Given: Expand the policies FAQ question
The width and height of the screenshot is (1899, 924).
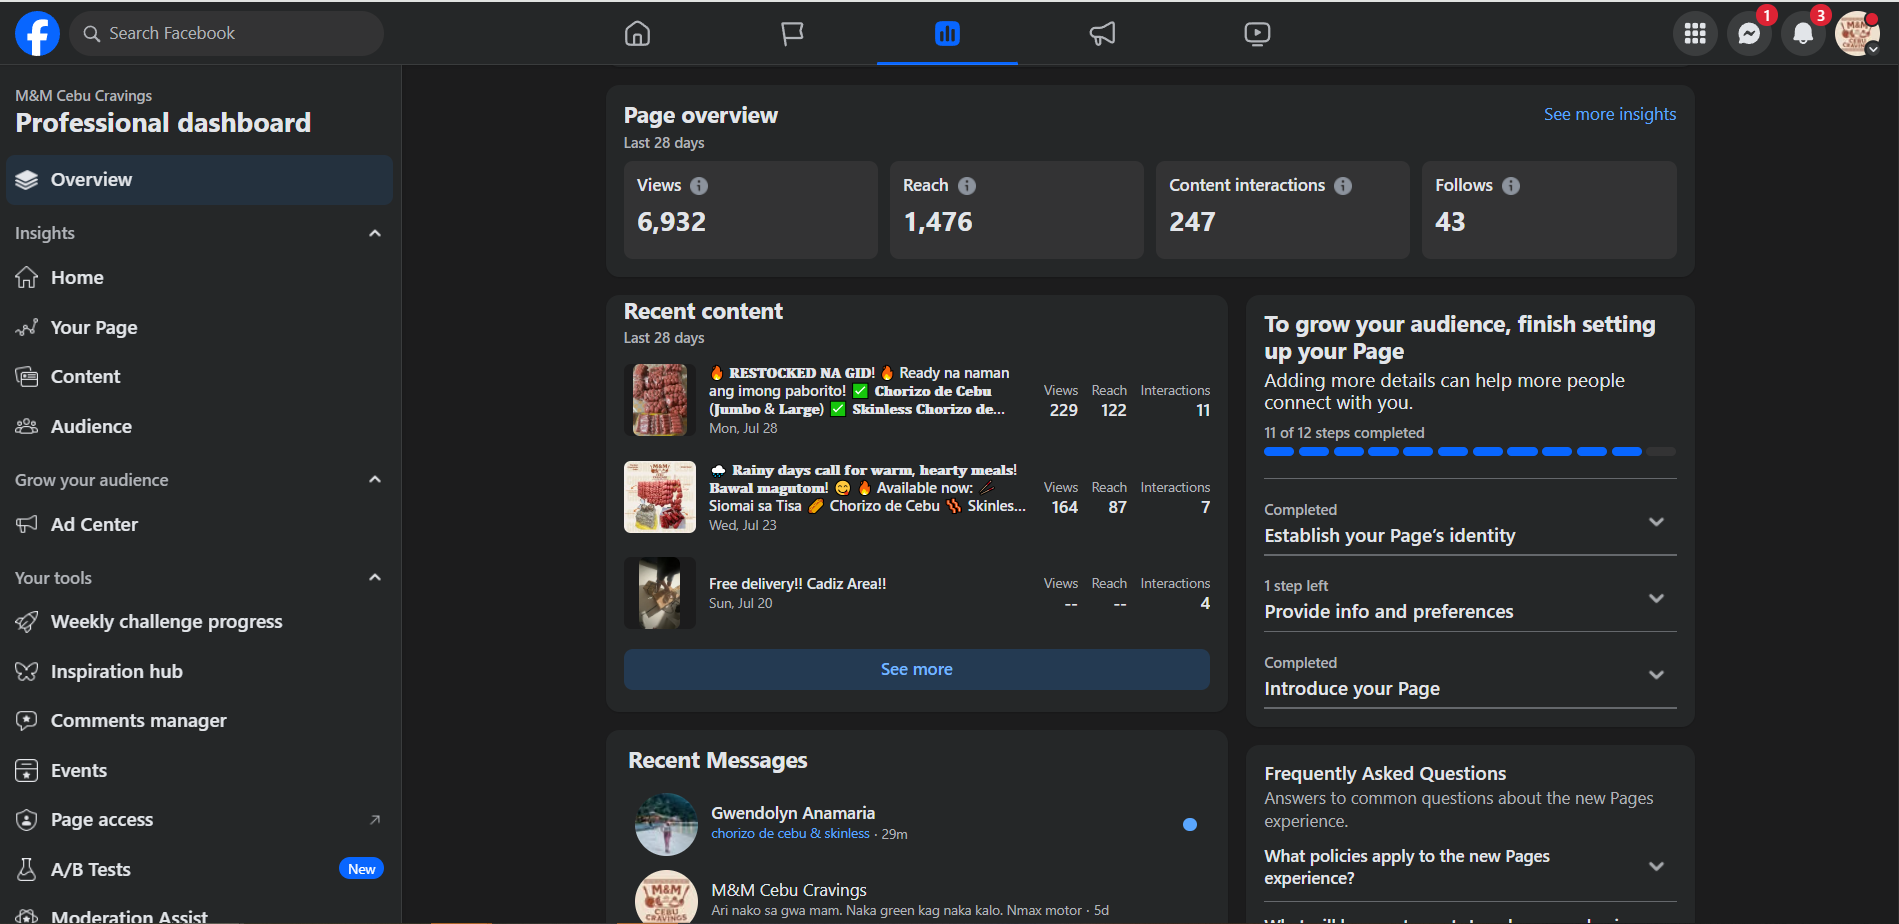Looking at the screenshot, I should (x=1656, y=867).
